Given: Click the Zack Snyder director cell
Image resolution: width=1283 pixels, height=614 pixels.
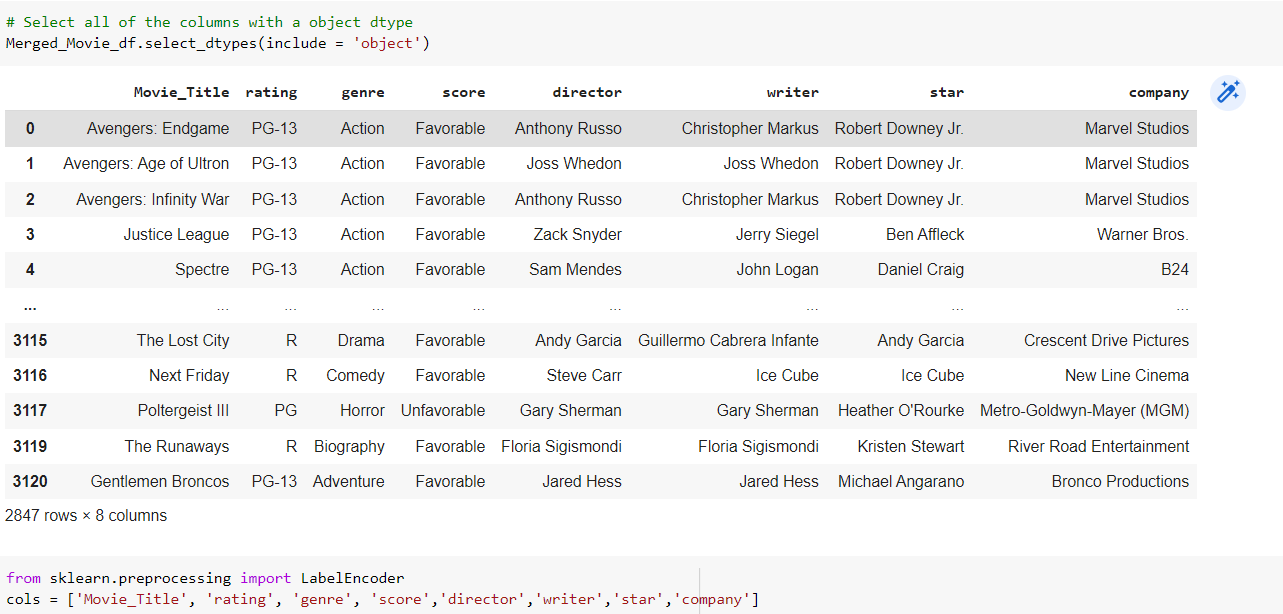Looking at the screenshot, I should click(578, 234).
